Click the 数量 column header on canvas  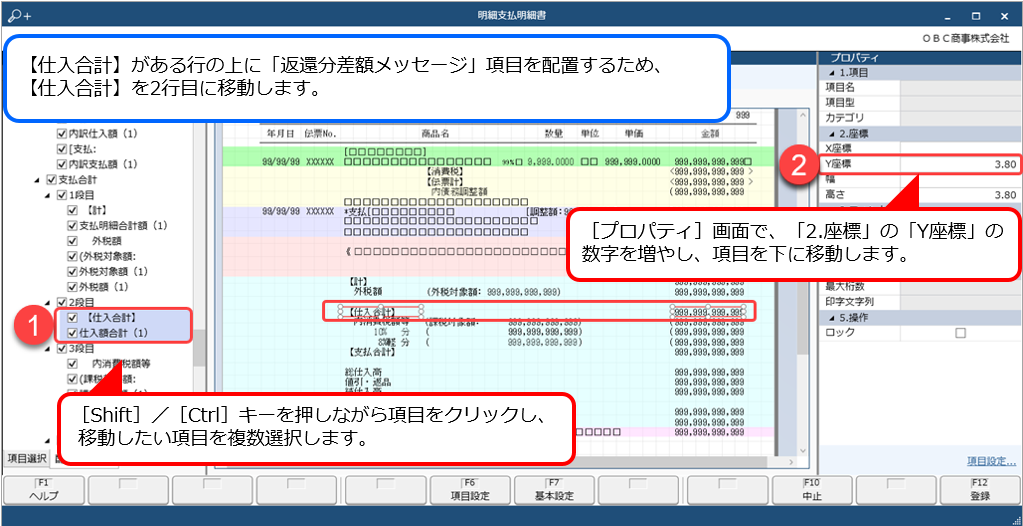click(x=554, y=133)
